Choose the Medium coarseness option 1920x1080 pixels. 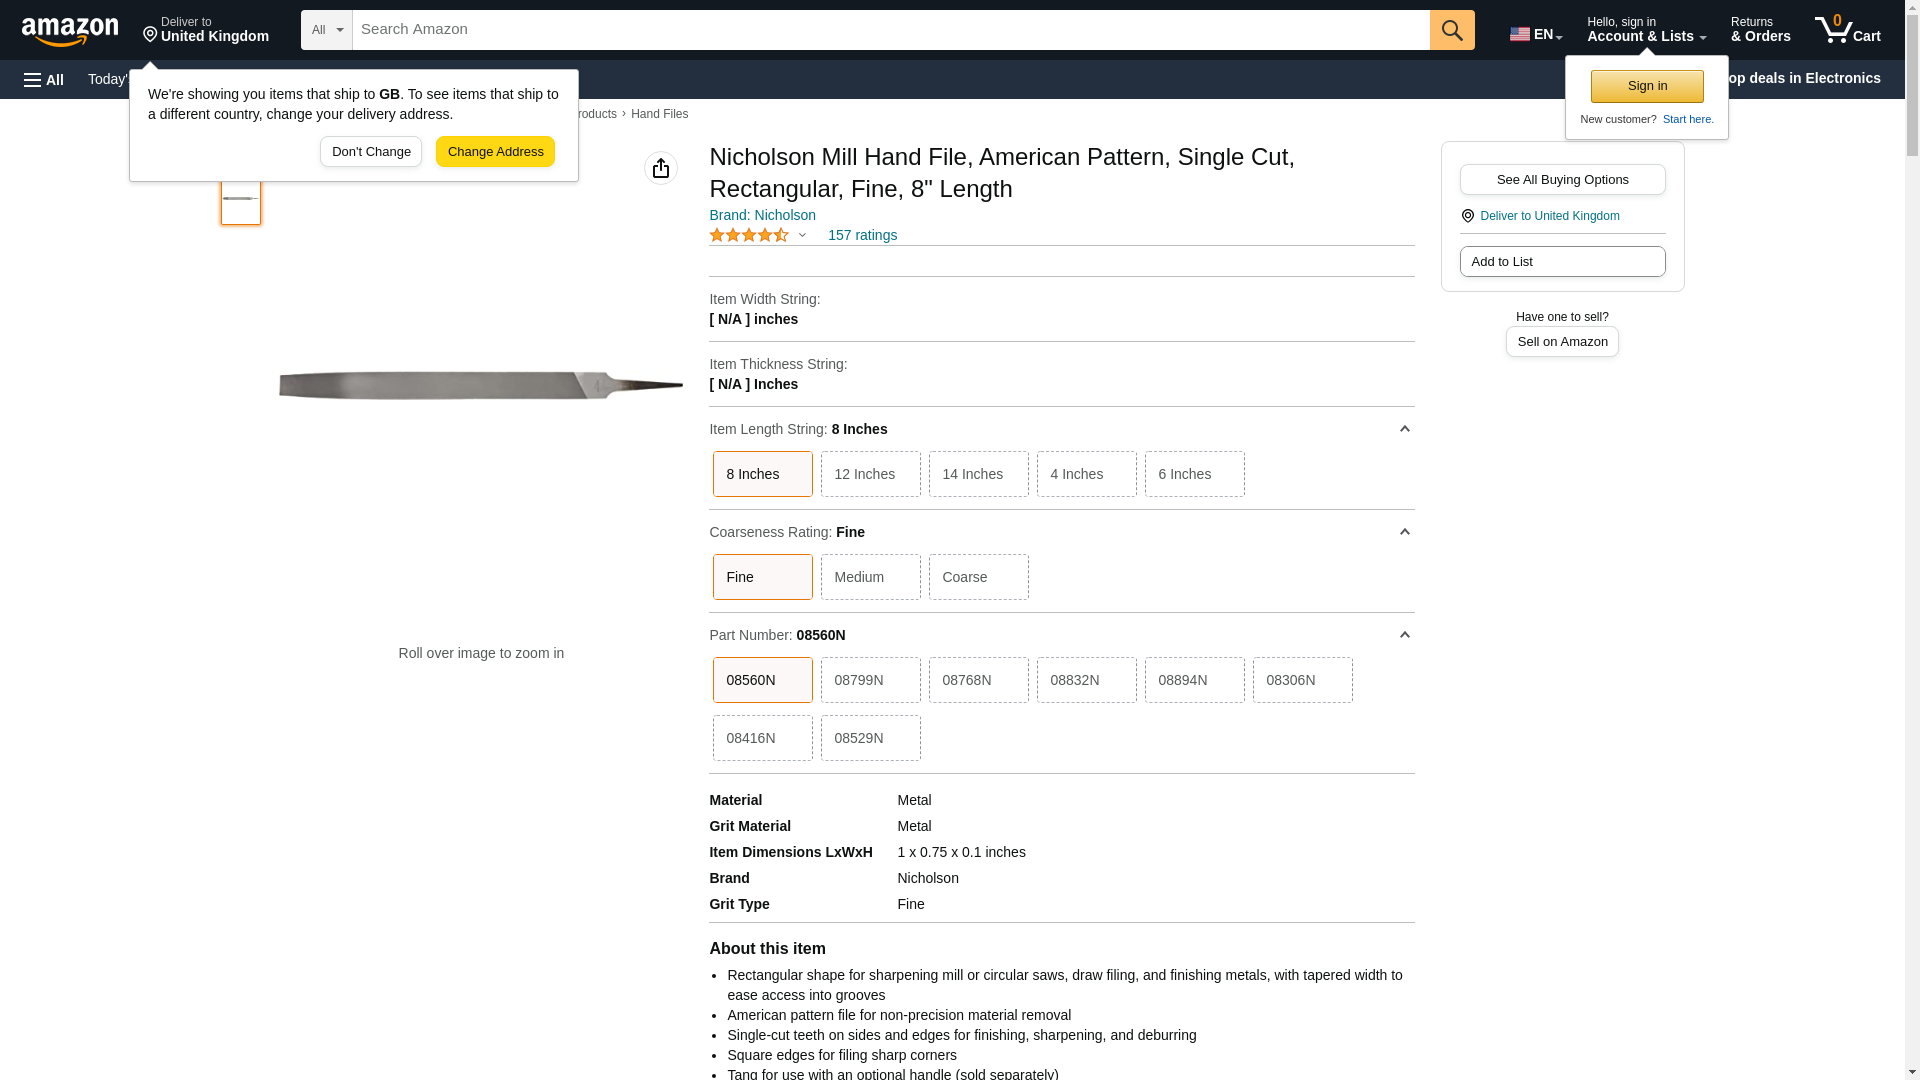point(870,577)
